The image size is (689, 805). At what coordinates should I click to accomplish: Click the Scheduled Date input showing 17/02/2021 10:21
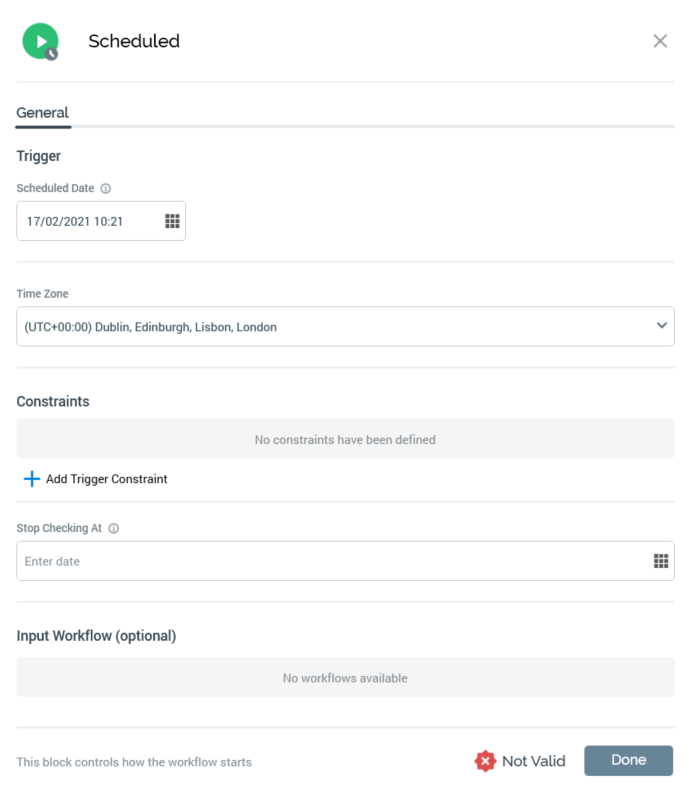coord(88,221)
